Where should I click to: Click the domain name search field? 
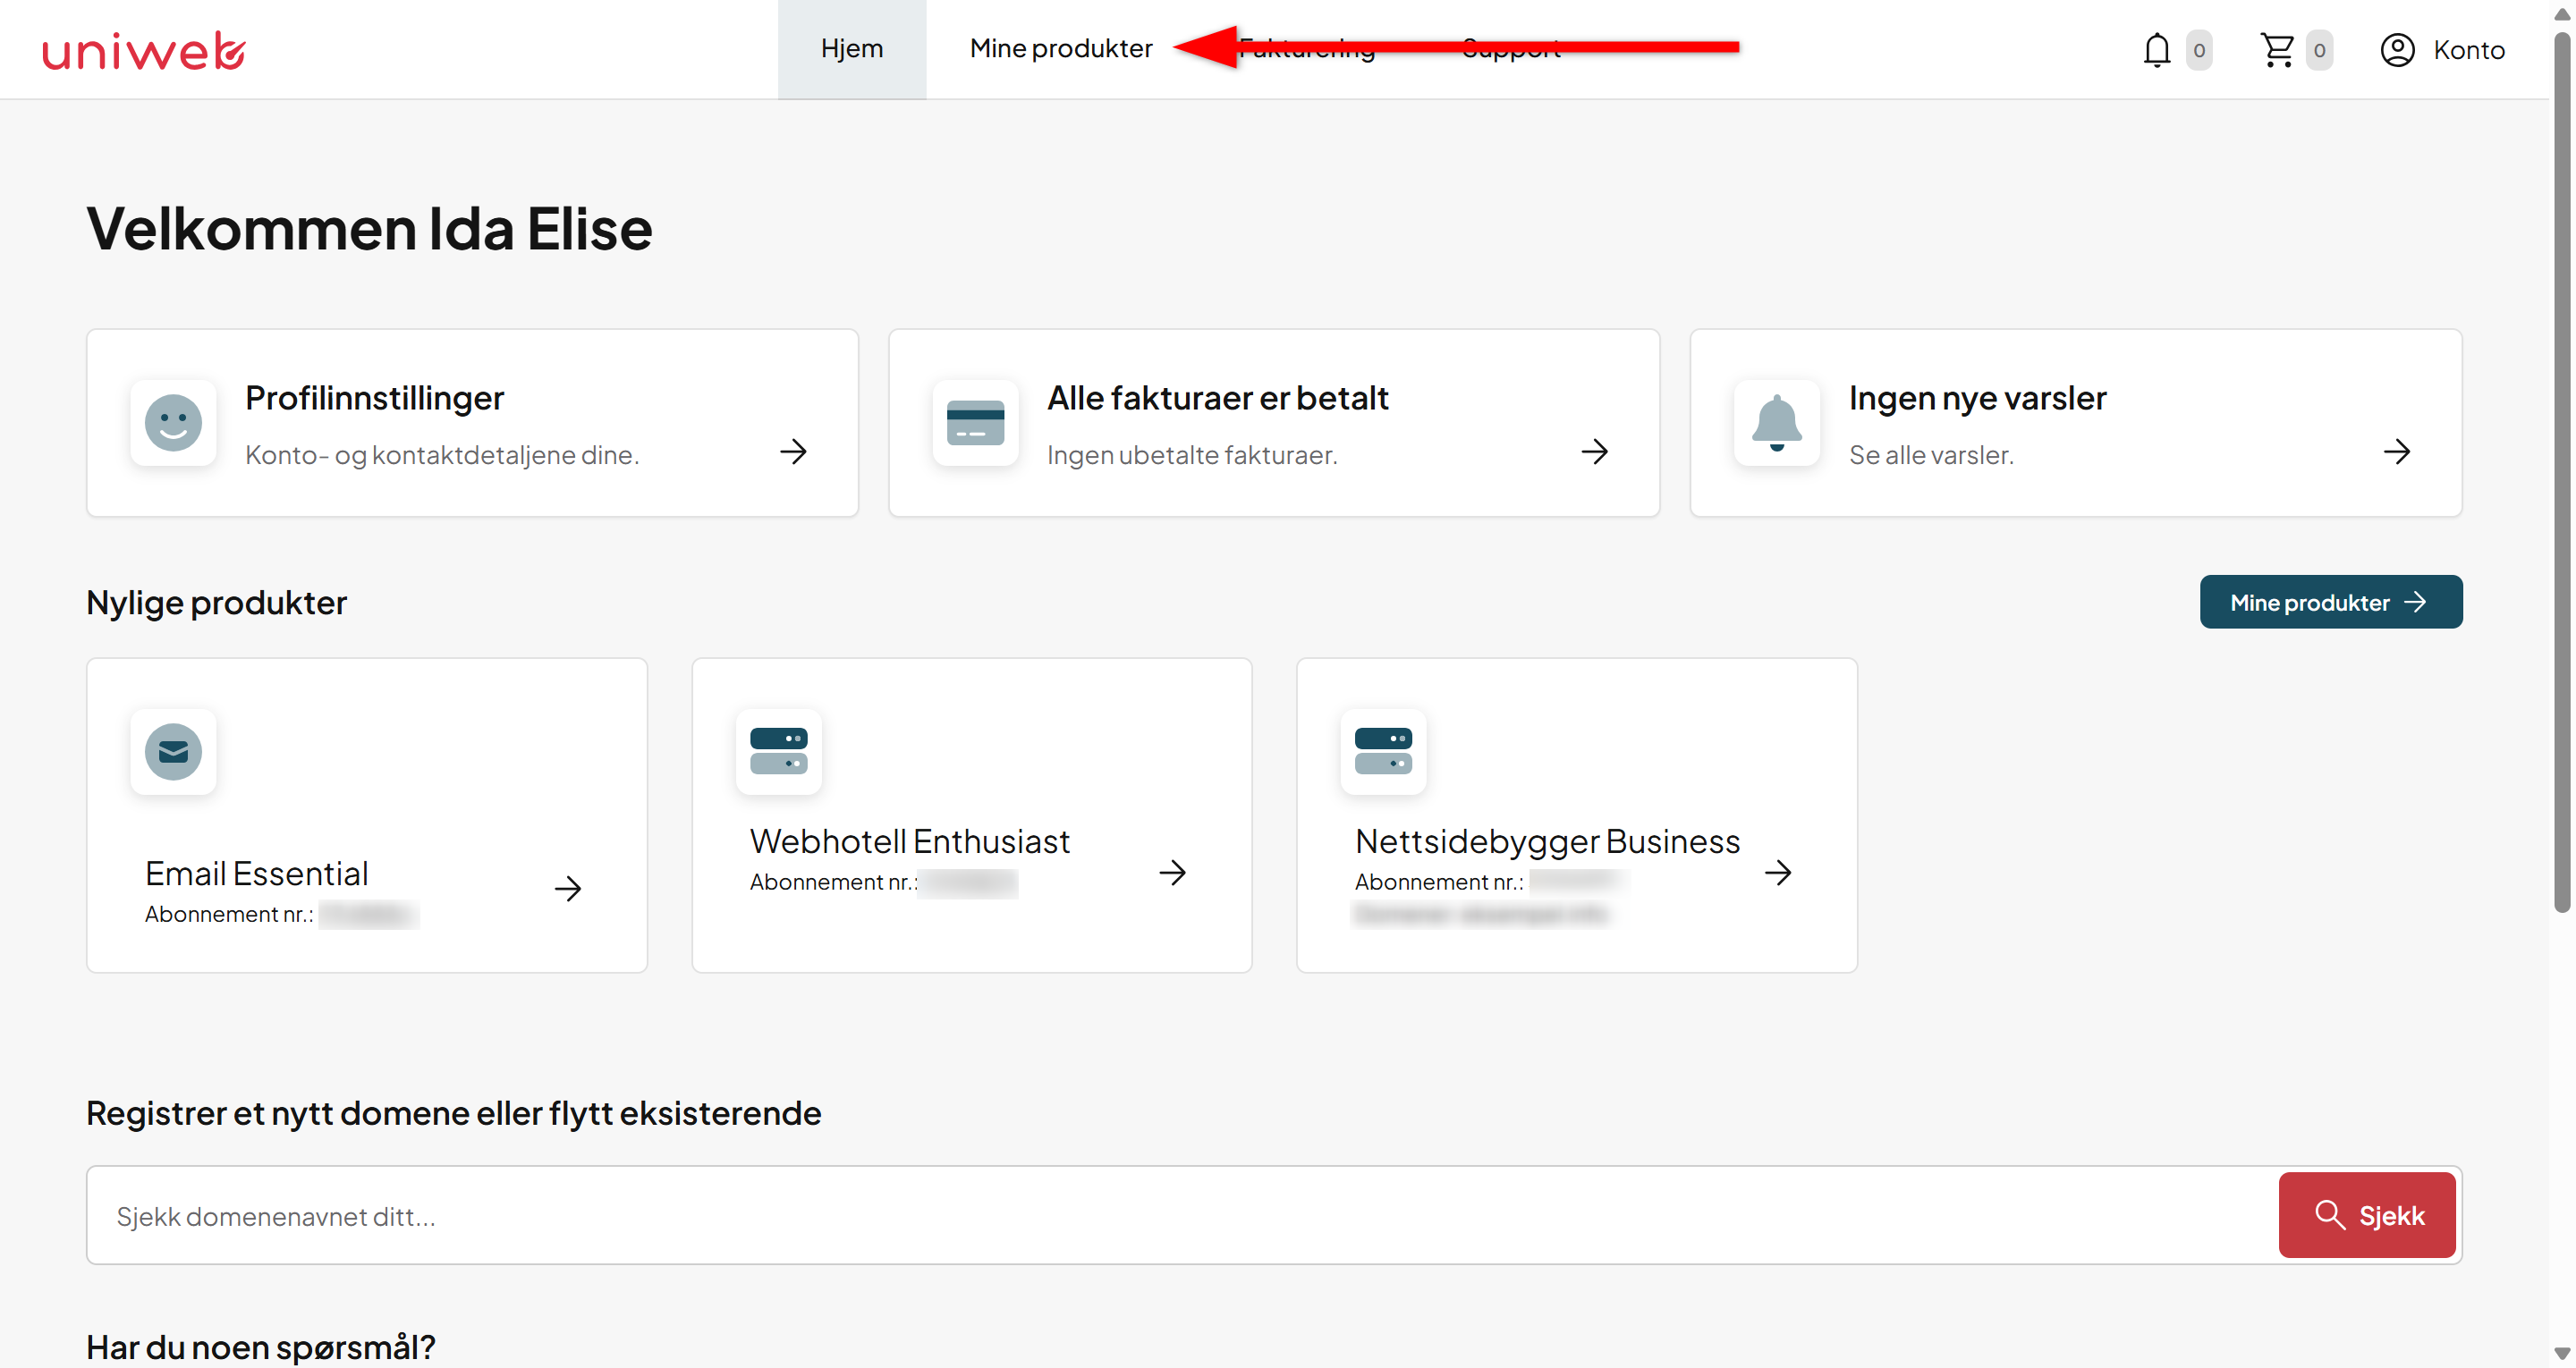click(x=1183, y=1216)
